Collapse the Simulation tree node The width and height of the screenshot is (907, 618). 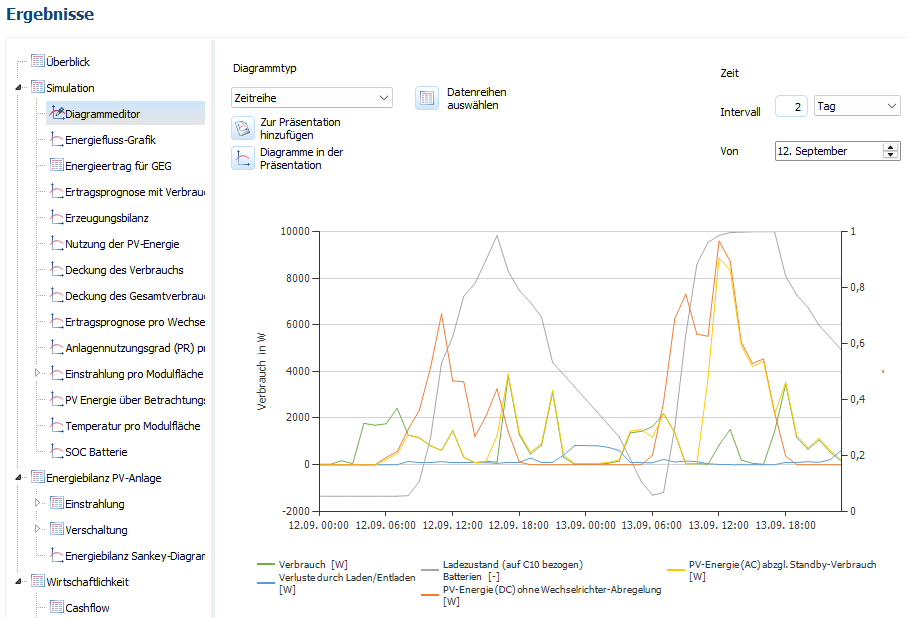[x=21, y=88]
